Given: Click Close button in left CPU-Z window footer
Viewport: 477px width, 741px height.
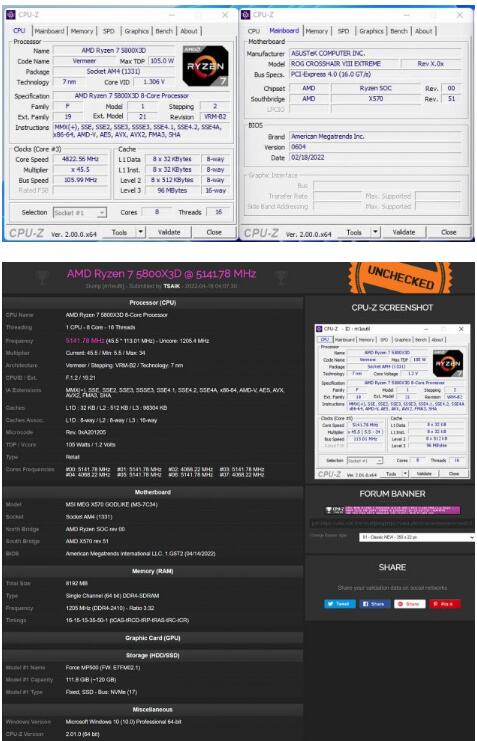Looking at the screenshot, I should tap(214, 232).
